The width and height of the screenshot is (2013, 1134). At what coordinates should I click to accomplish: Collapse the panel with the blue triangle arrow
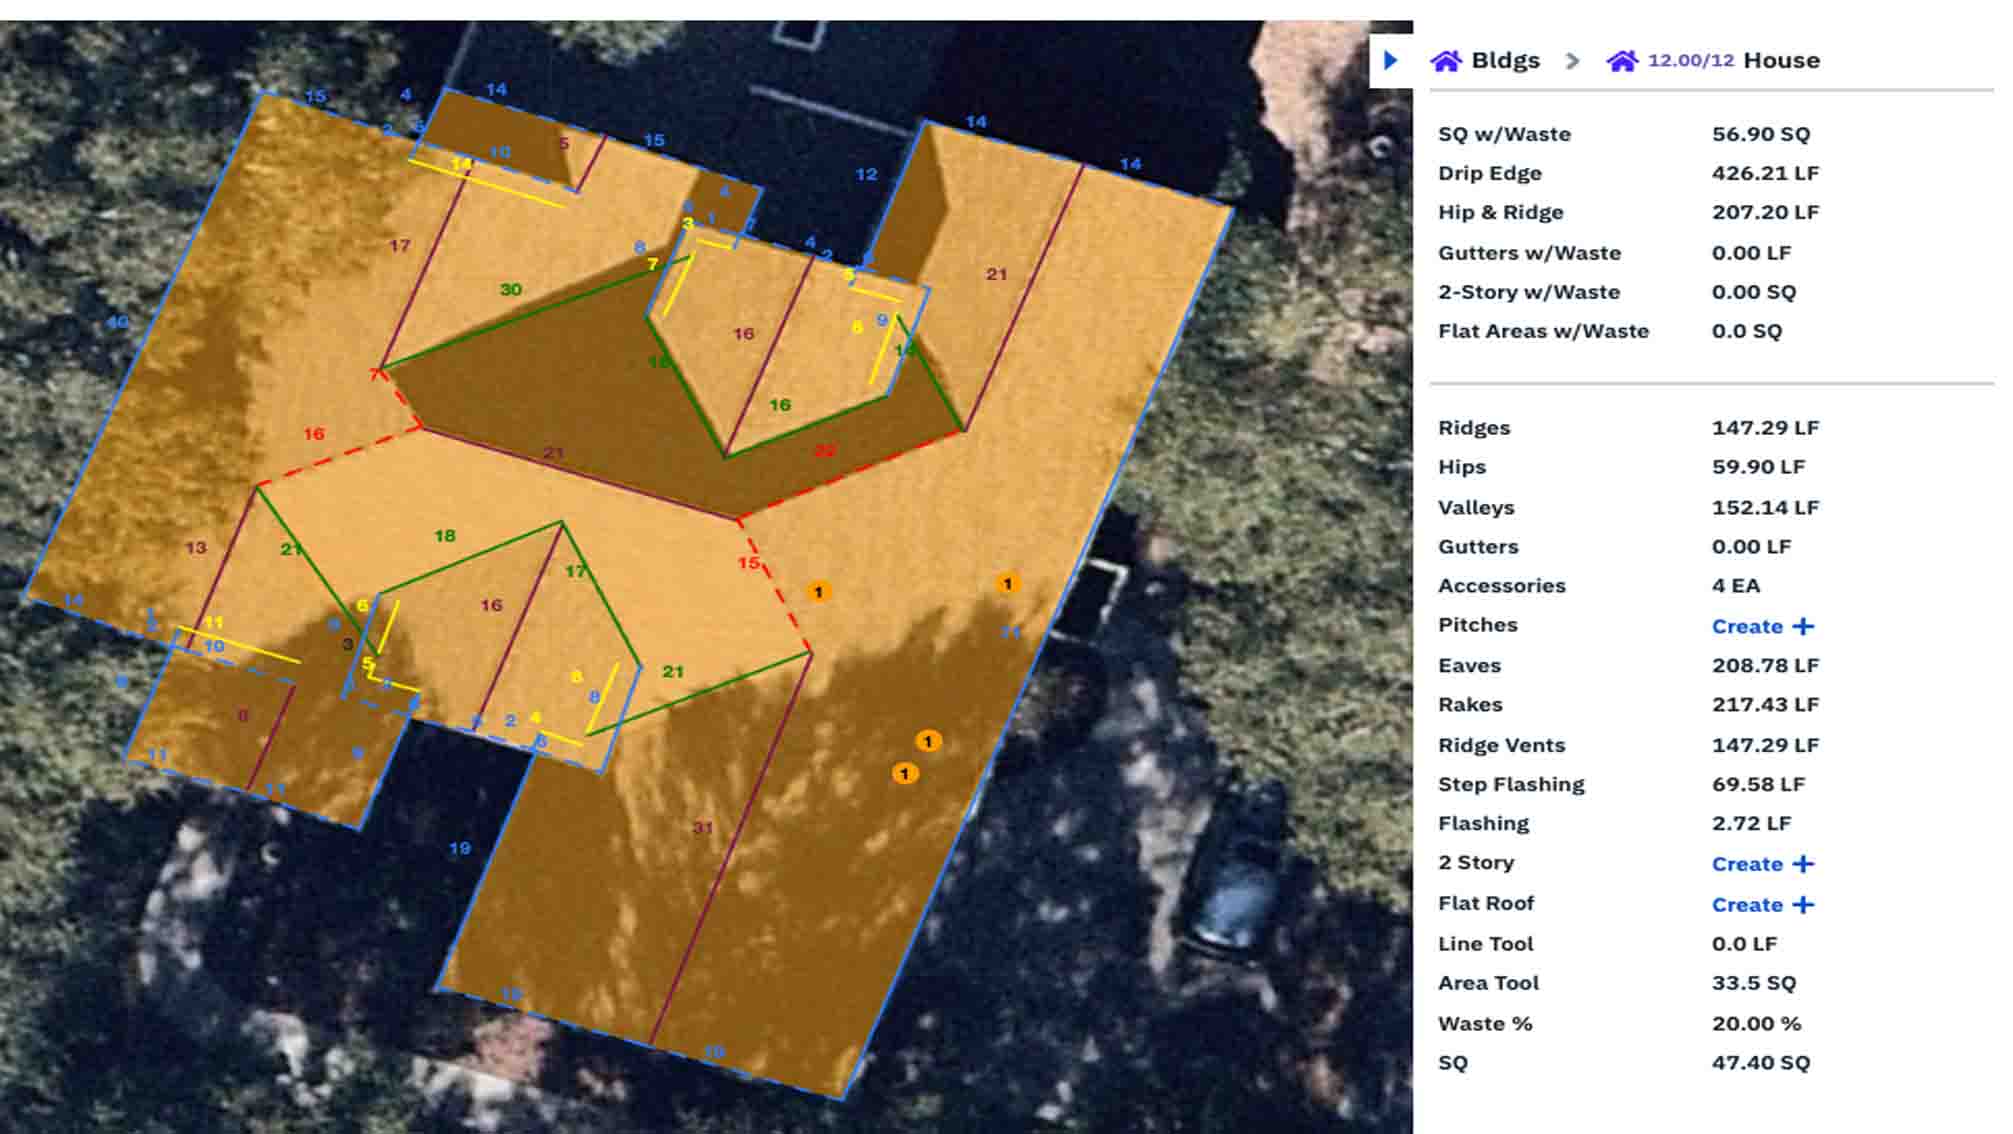coord(1390,60)
